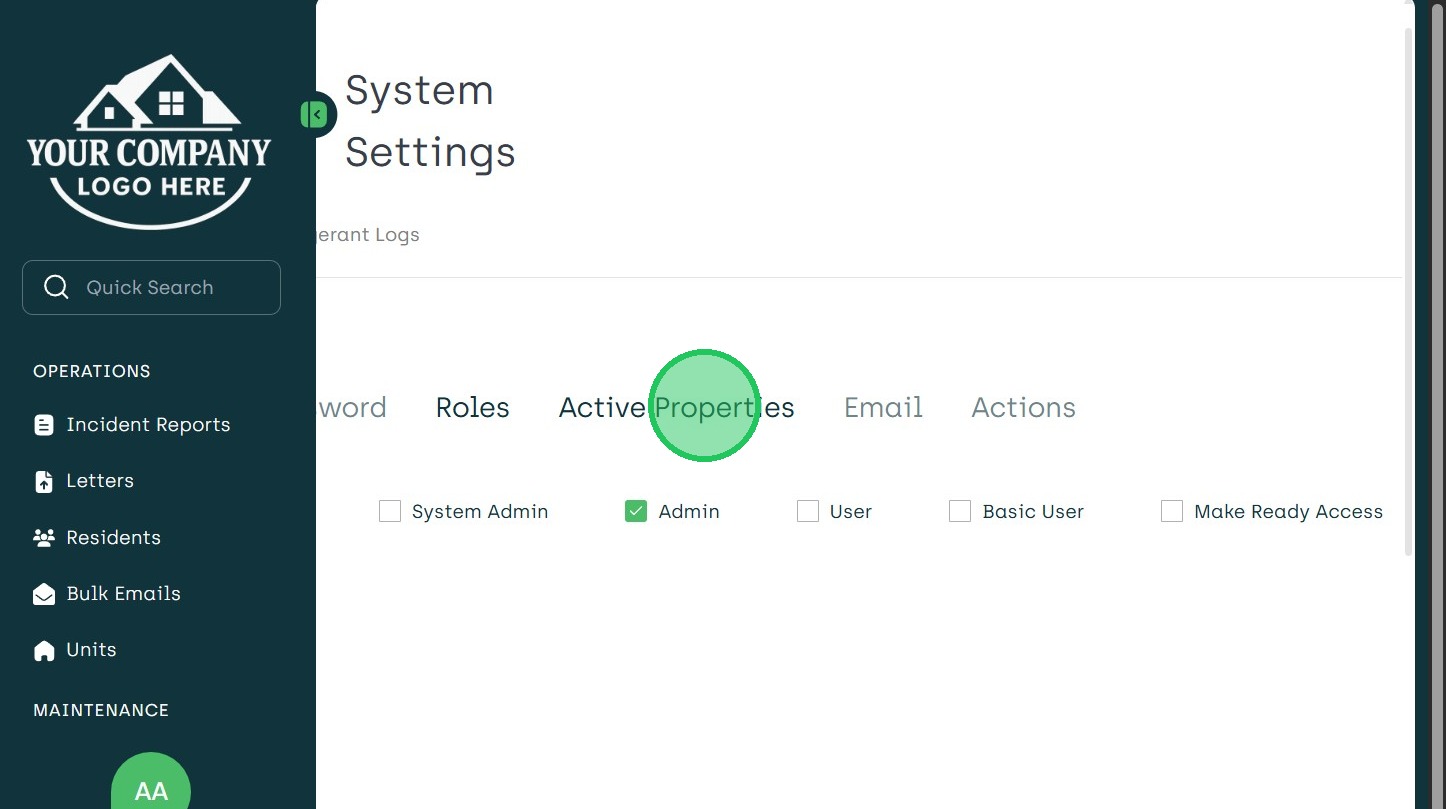Switch to the Roles tab
The width and height of the screenshot is (1446, 809).
point(472,408)
